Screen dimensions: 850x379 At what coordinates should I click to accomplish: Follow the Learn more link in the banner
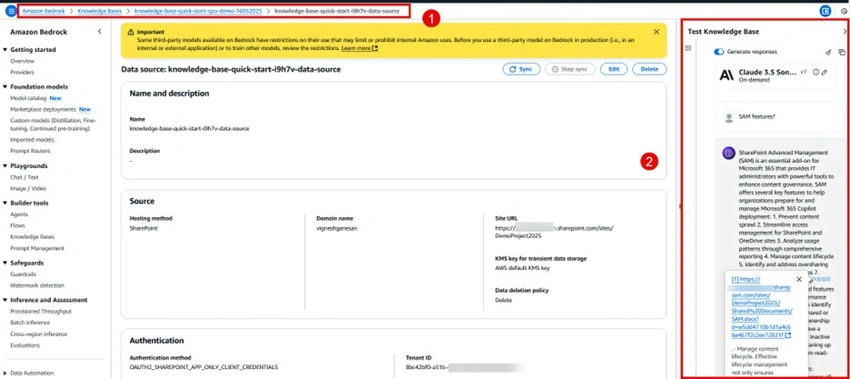[x=359, y=48]
